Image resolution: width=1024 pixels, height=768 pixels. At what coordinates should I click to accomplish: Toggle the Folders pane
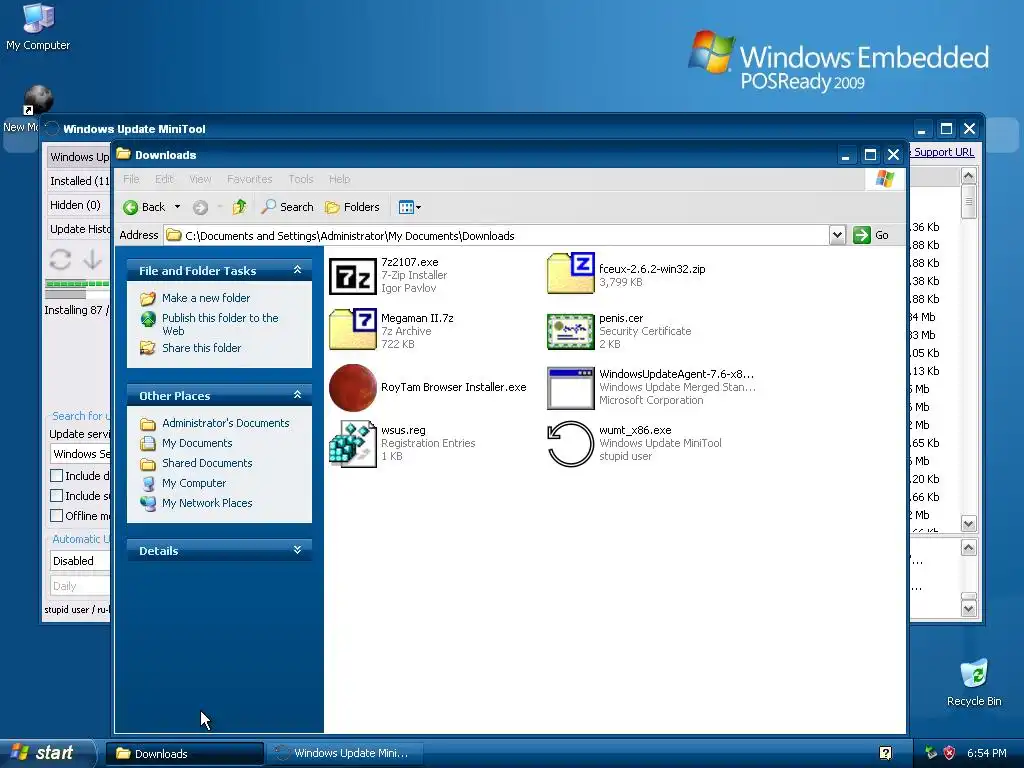[x=353, y=207]
